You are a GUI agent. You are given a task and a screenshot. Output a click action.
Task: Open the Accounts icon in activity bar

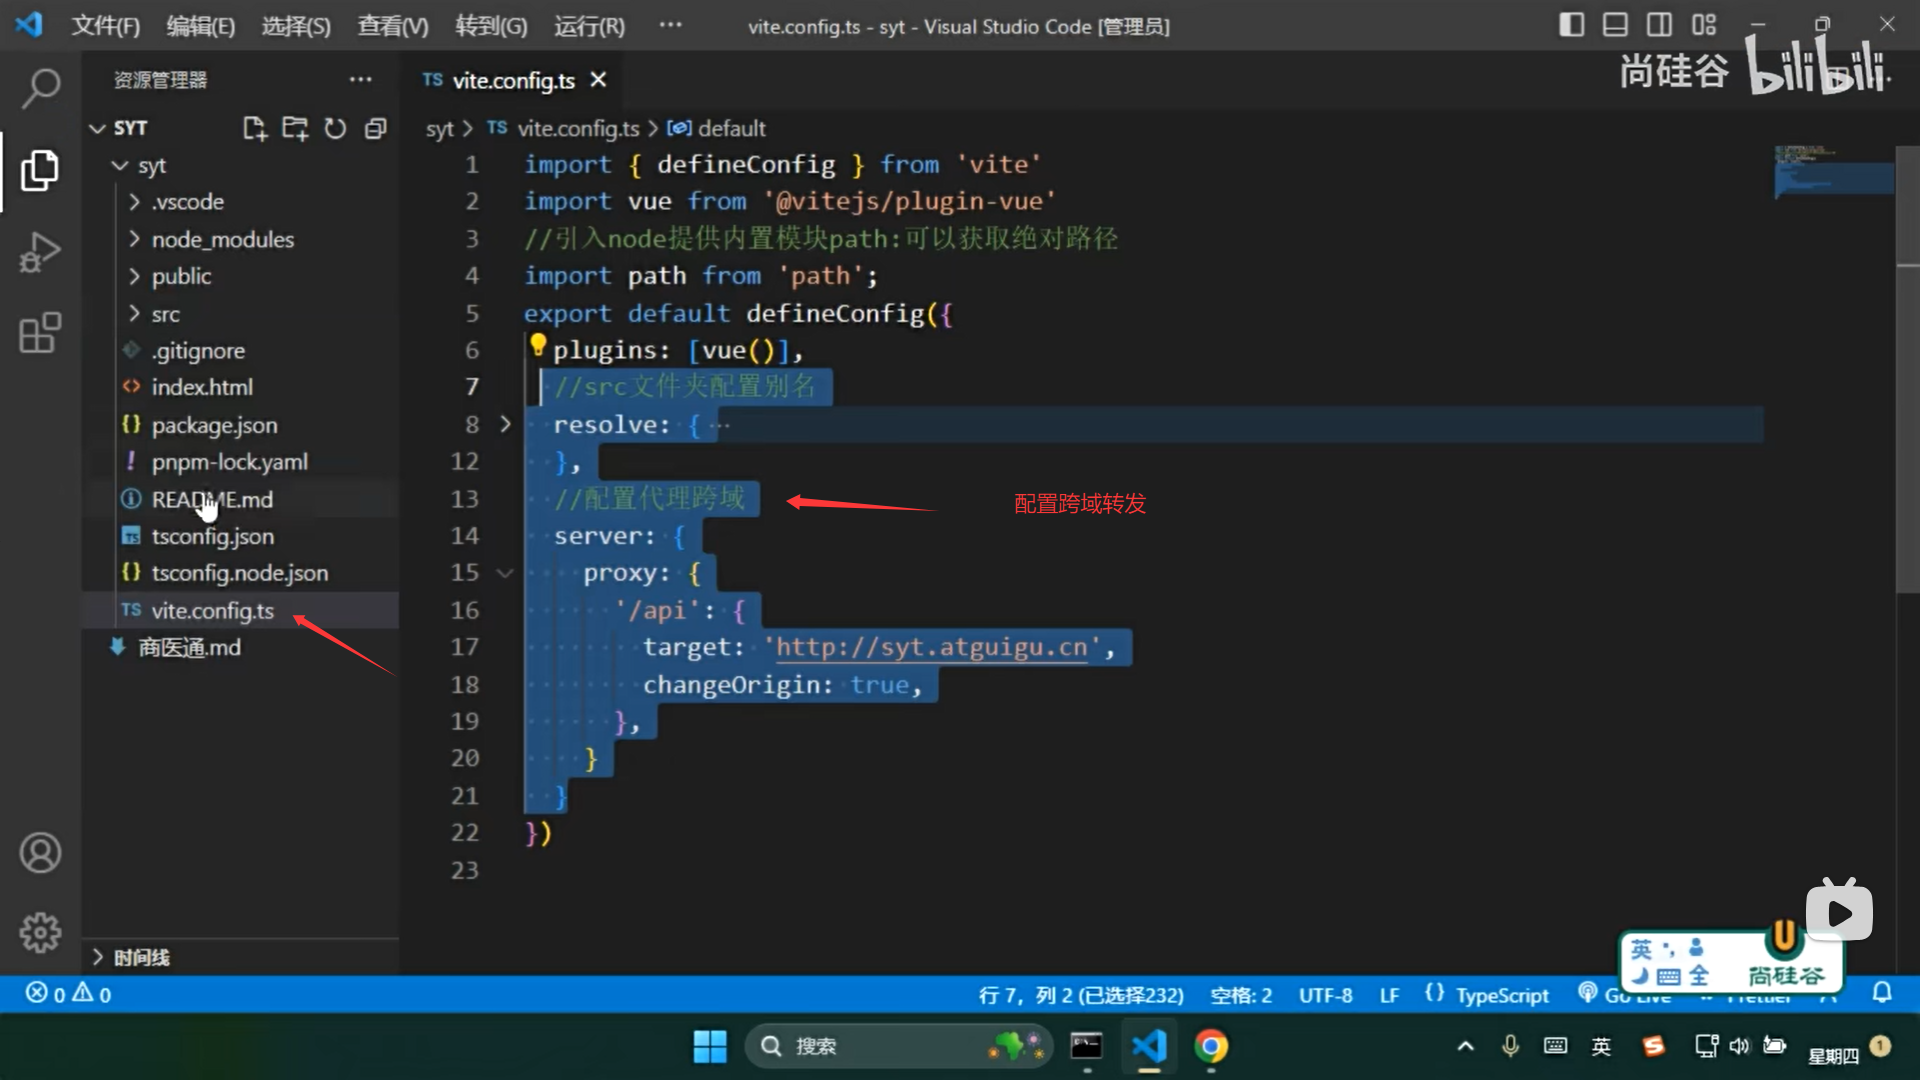click(40, 853)
